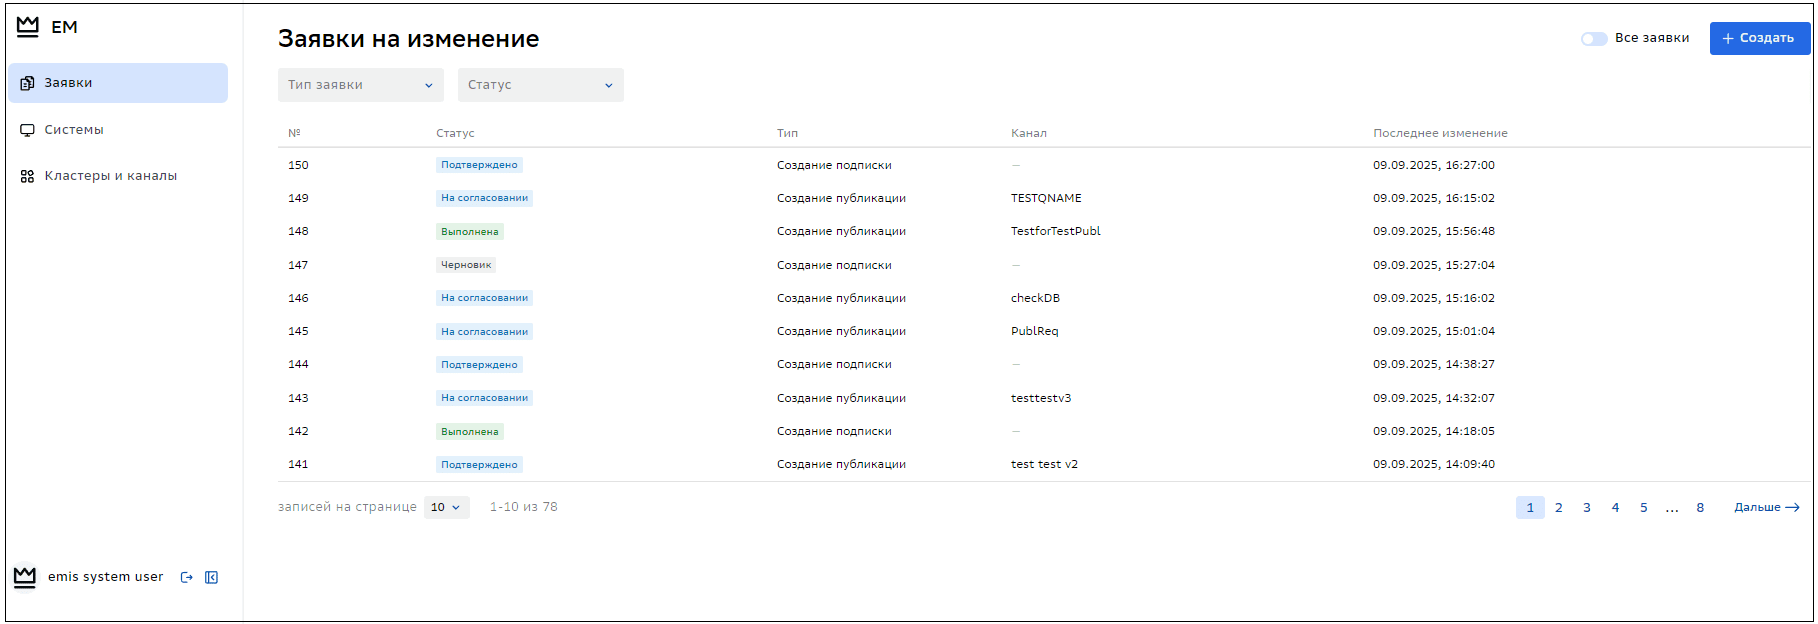Click the date 09.09.2025, 16:27:00
1818x624 pixels.
click(x=1434, y=165)
